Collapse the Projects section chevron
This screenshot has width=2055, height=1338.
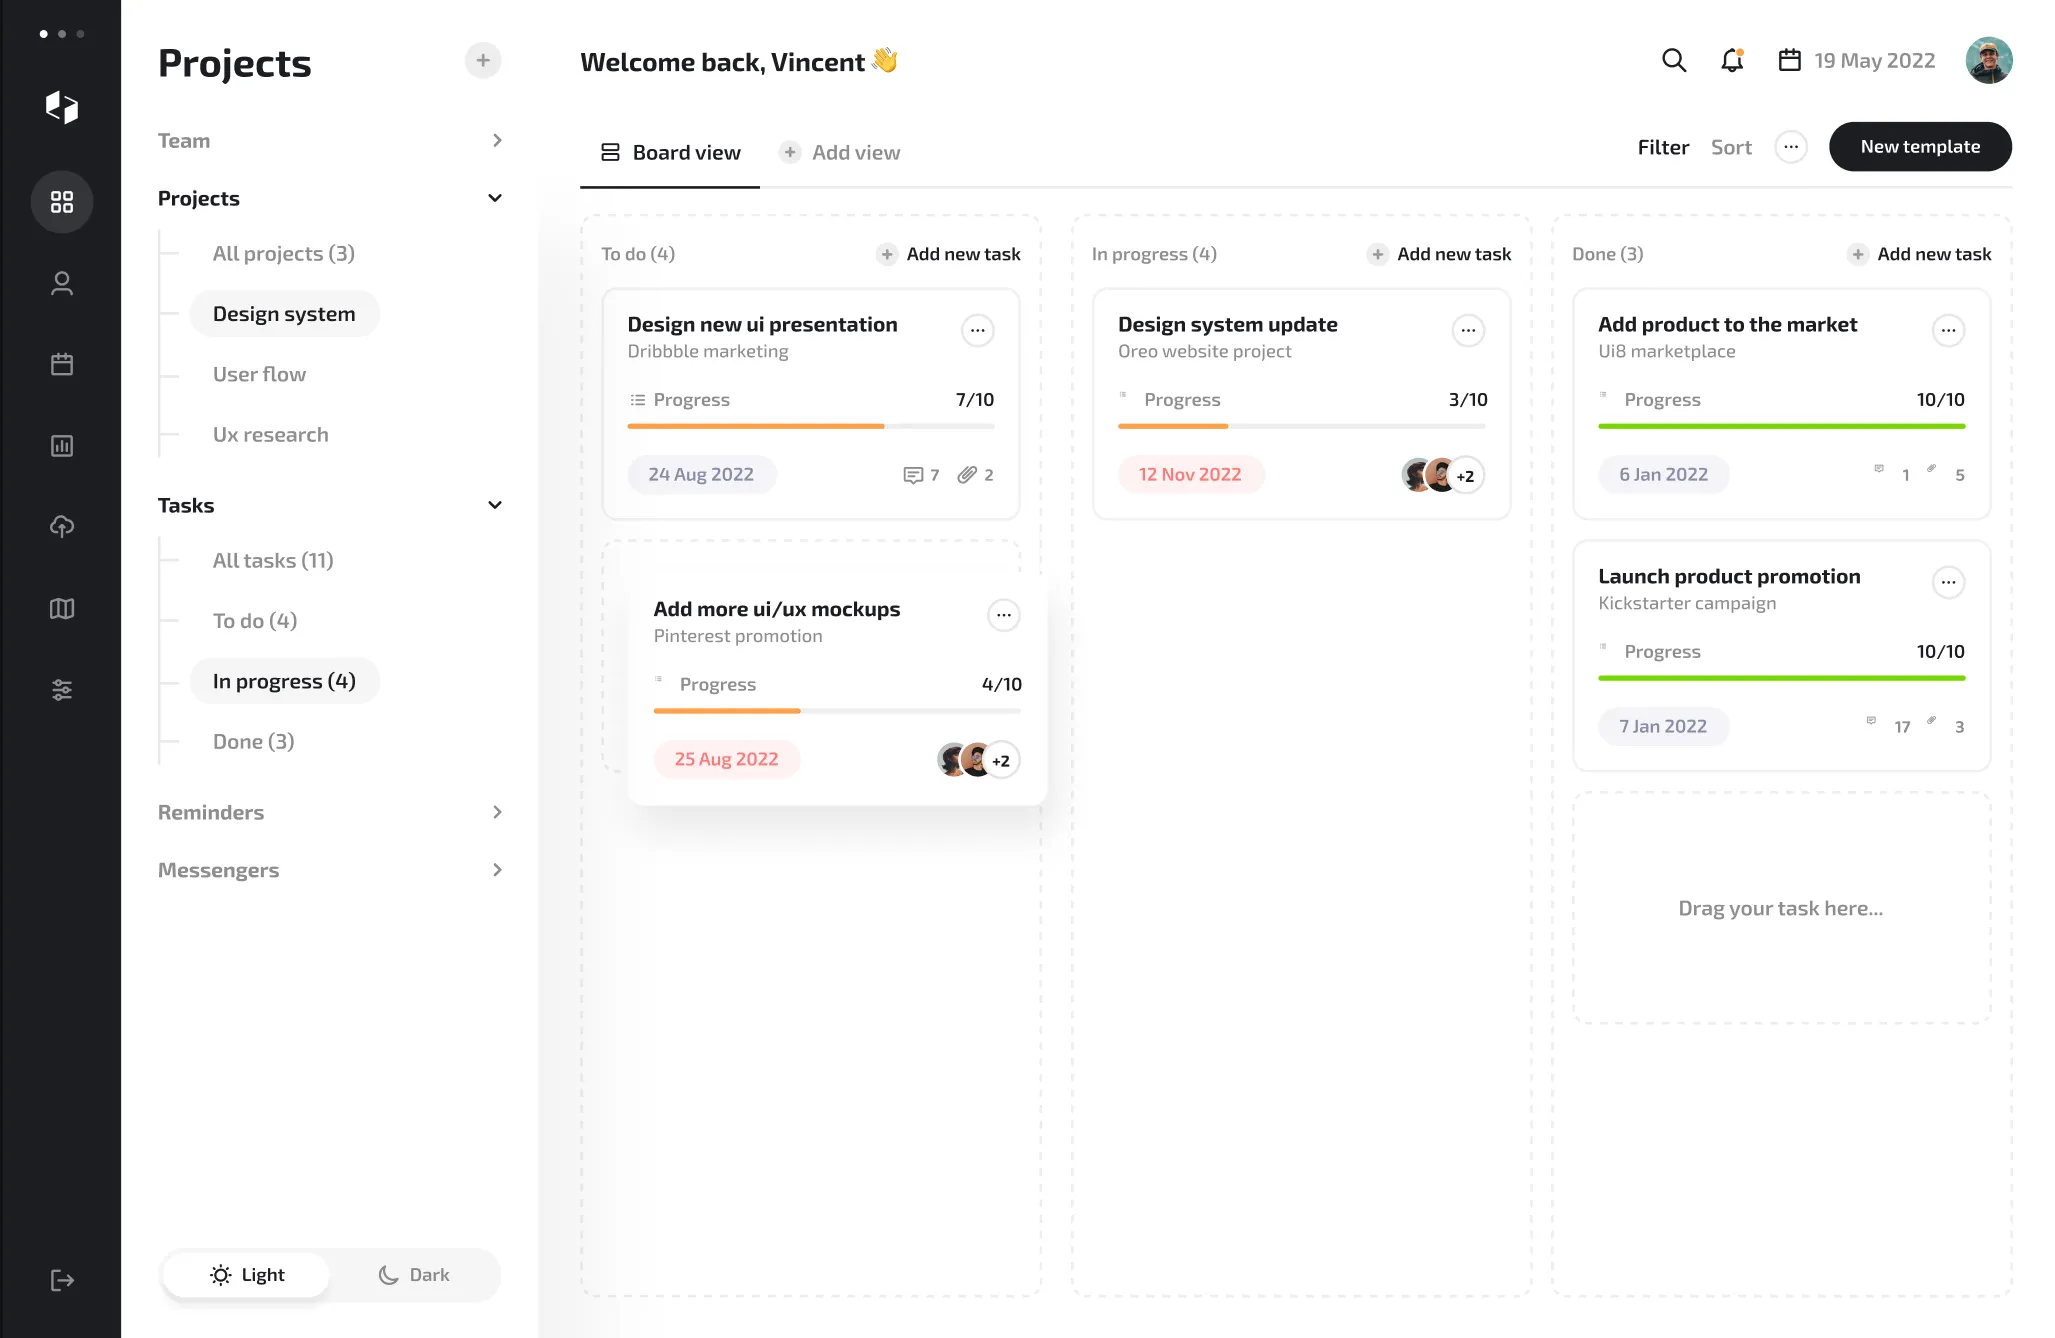click(494, 198)
